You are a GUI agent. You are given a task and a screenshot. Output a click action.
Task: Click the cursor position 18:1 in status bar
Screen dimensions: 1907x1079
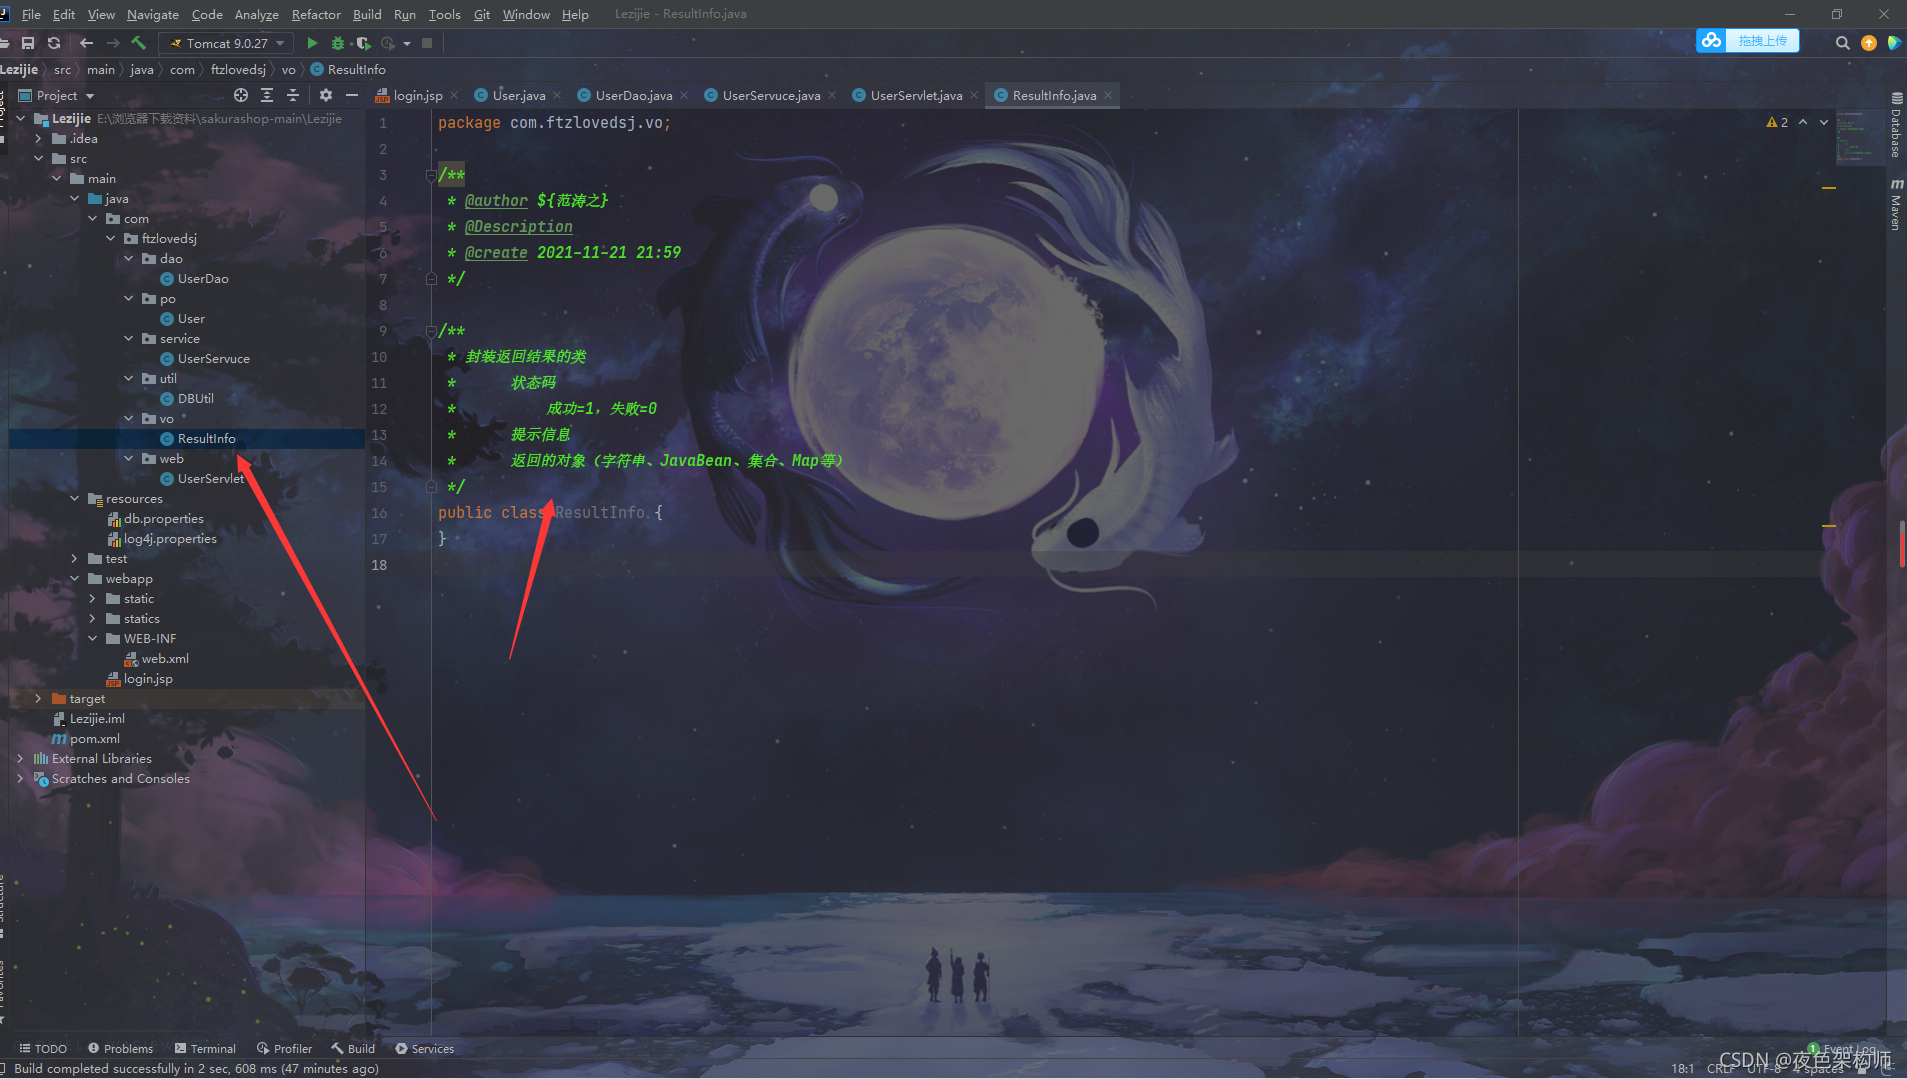tap(1682, 1068)
